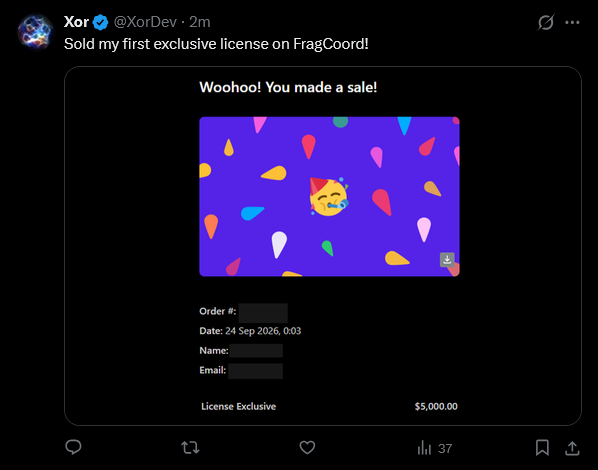Screen dimensions: 598x470
Task: Open Xor's profile avatar picture
Action: pos(35,32)
